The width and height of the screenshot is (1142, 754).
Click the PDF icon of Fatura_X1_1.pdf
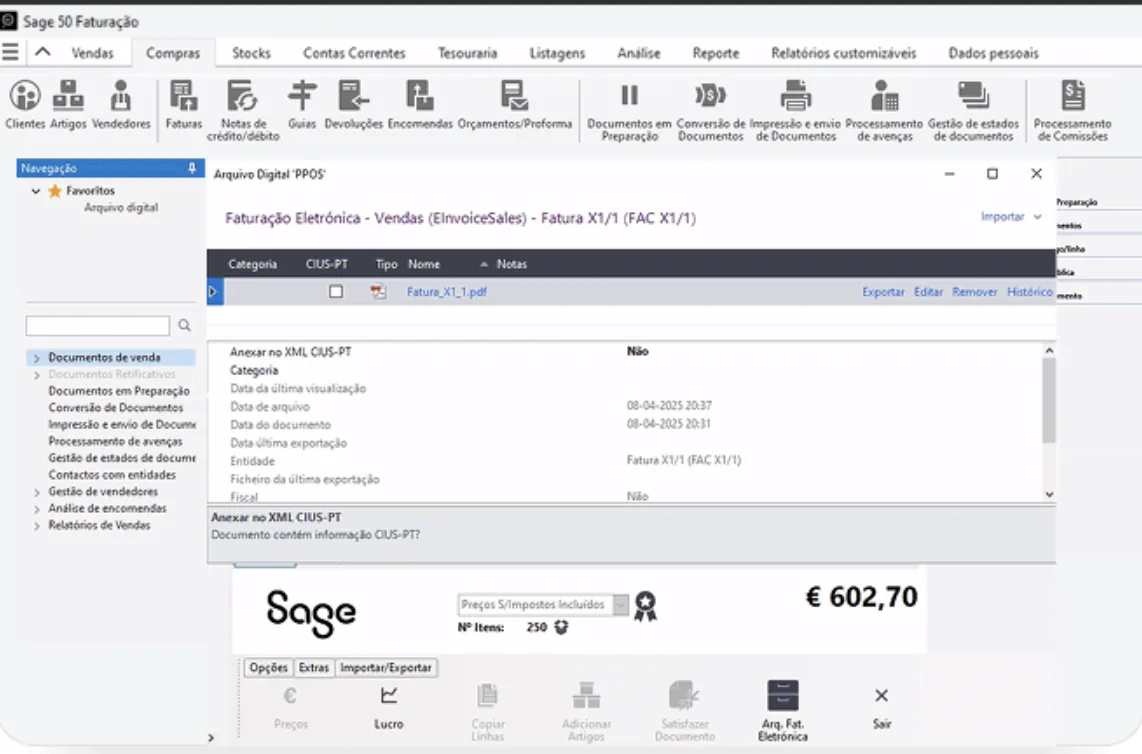378,292
